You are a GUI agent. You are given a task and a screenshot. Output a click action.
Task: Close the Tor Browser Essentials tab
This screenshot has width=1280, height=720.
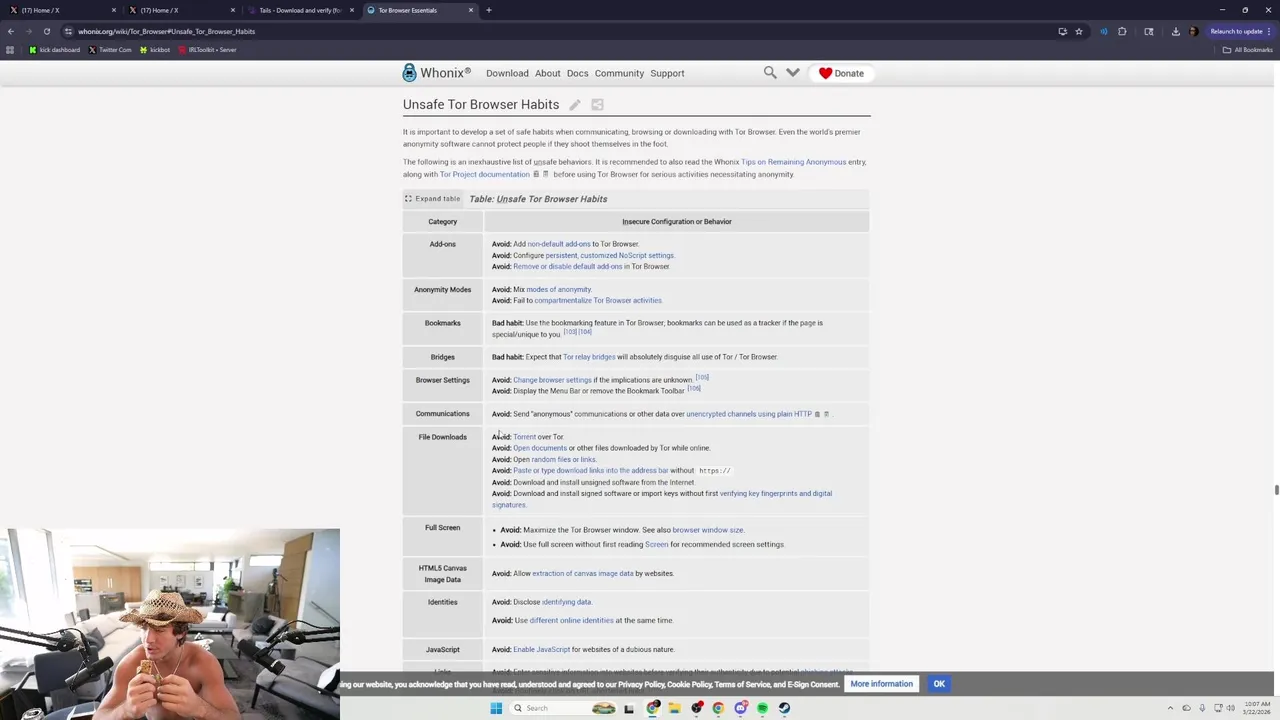[471, 10]
